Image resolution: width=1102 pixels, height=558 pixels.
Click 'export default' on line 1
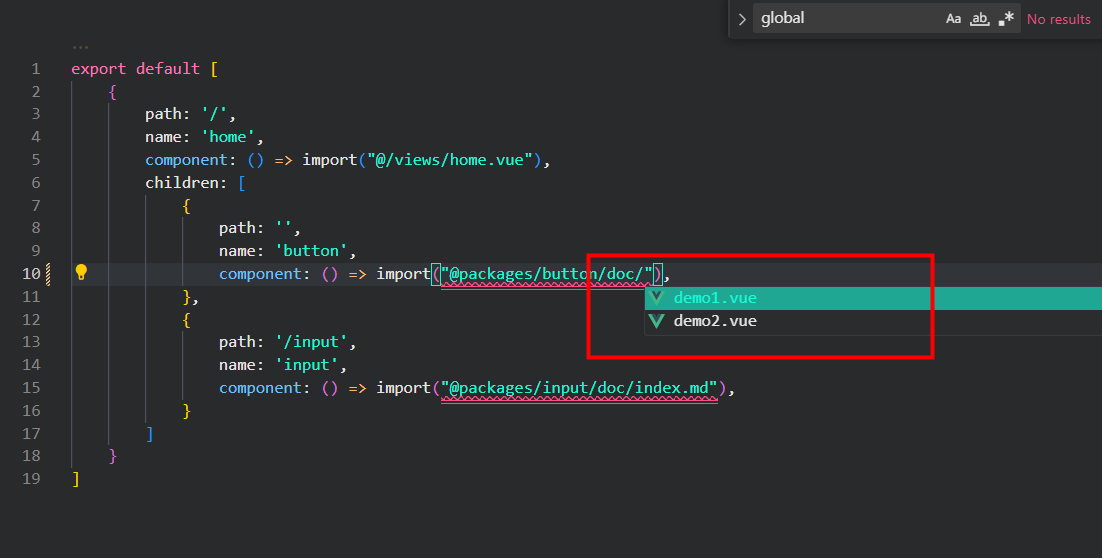[136, 69]
